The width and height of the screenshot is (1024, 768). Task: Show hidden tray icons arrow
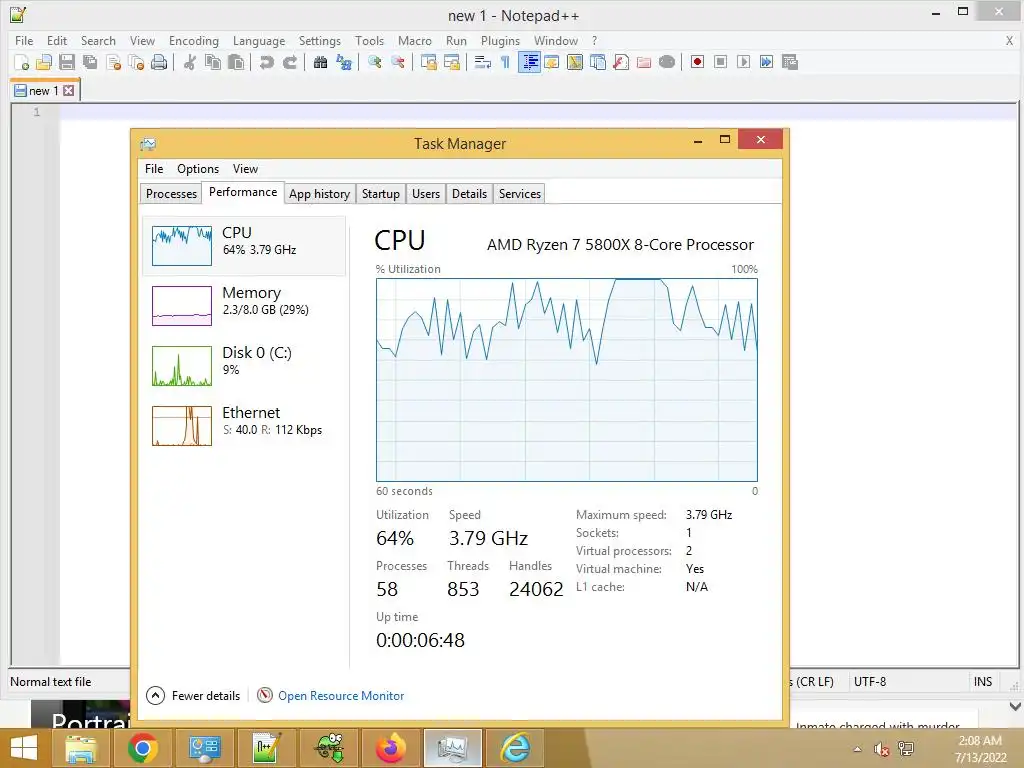tap(857, 749)
